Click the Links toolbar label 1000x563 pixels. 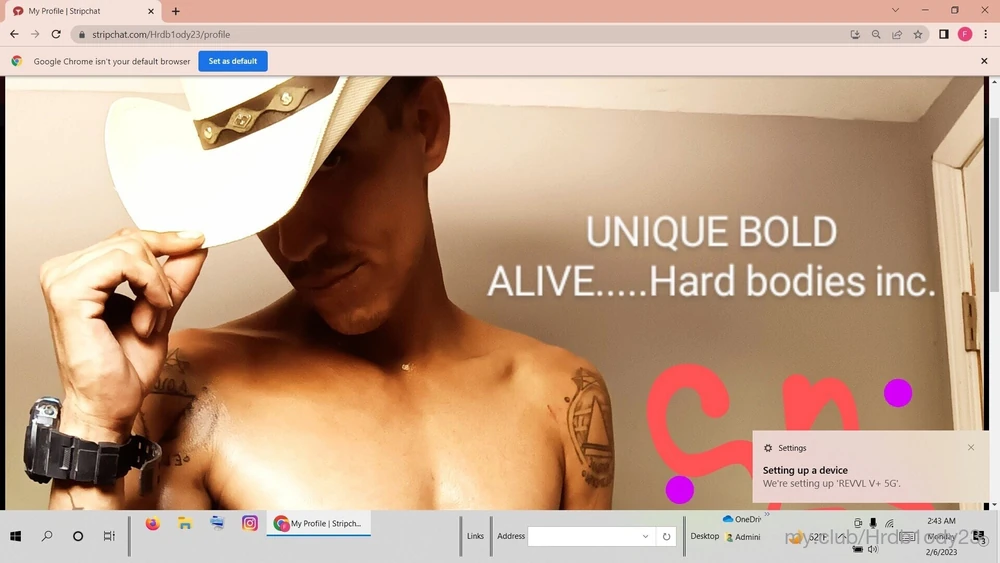pyautogui.click(x=475, y=536)
